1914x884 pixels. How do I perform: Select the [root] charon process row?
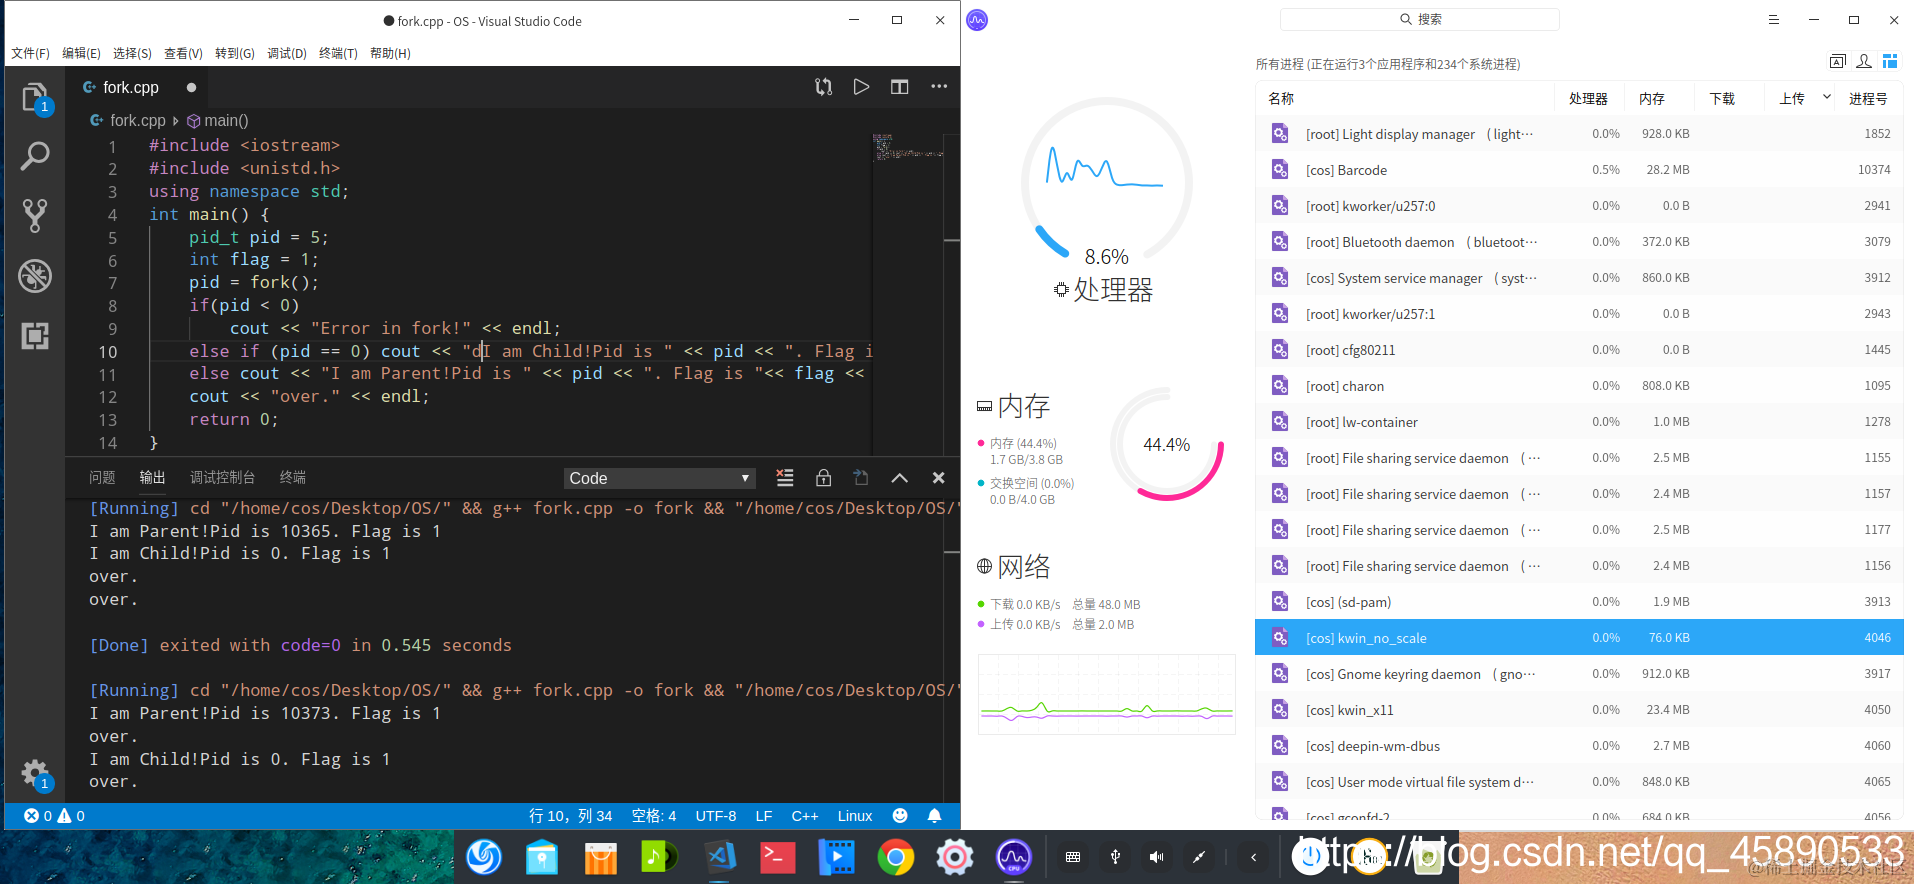[1580, 386]
